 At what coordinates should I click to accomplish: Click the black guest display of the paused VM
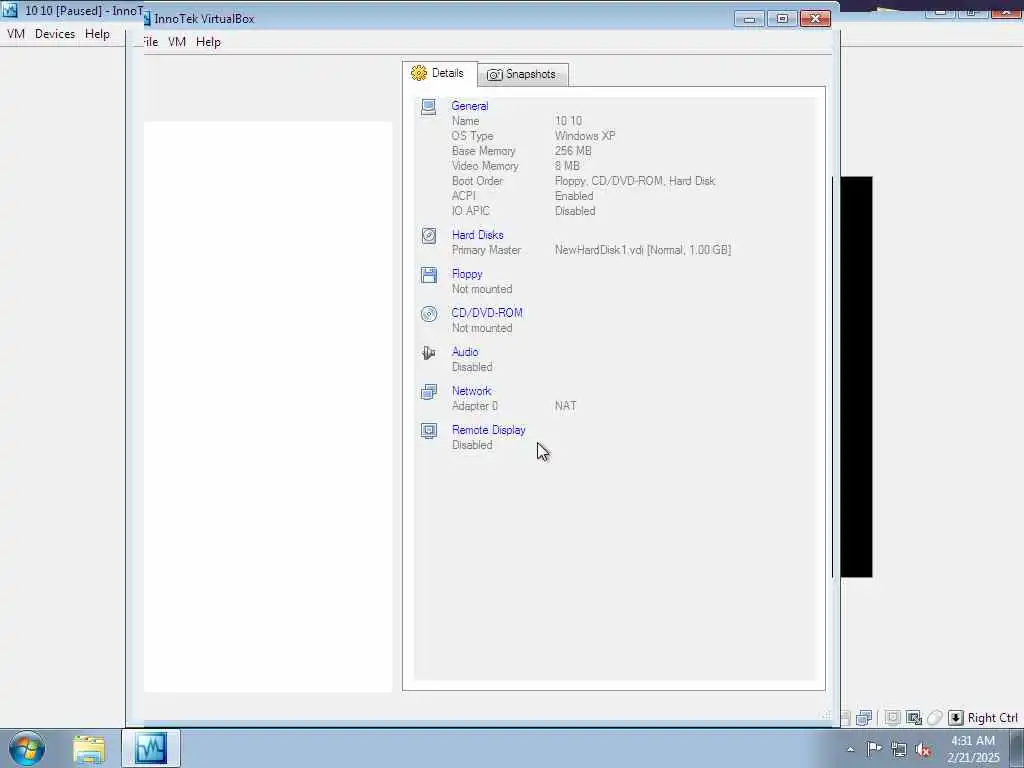pos(856,377)
